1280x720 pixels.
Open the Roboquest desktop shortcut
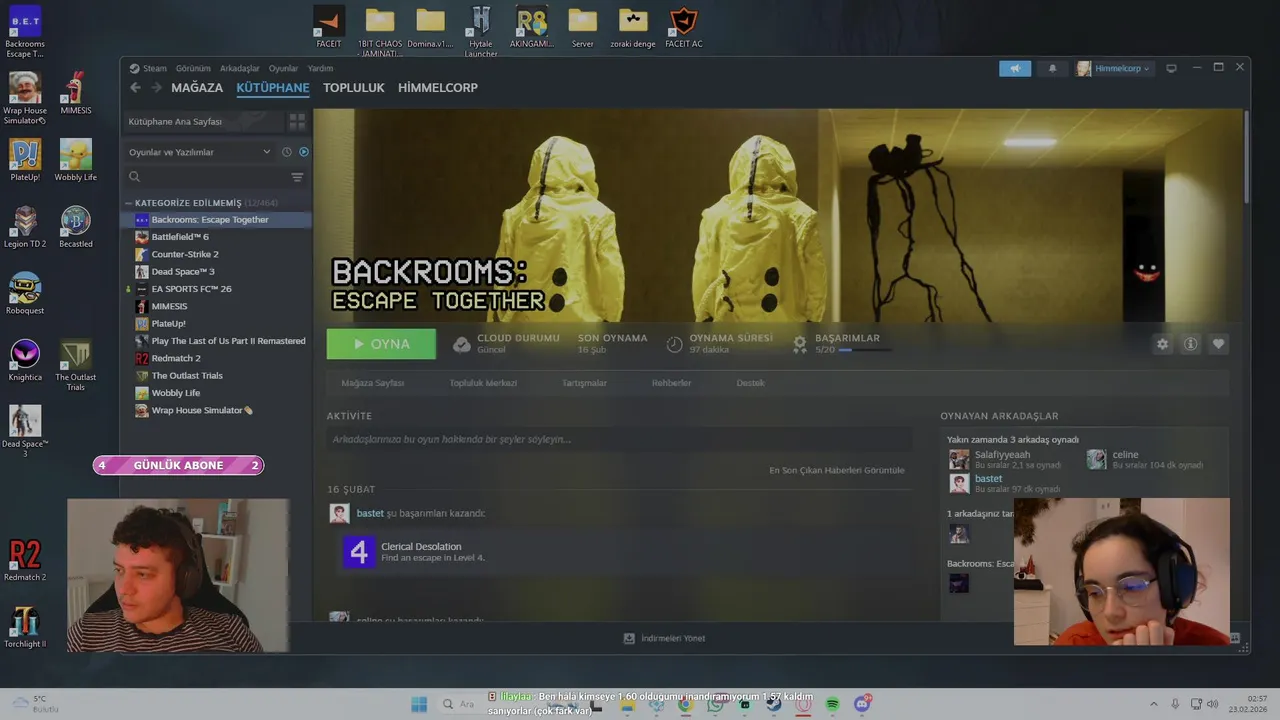tap(25, 293)
